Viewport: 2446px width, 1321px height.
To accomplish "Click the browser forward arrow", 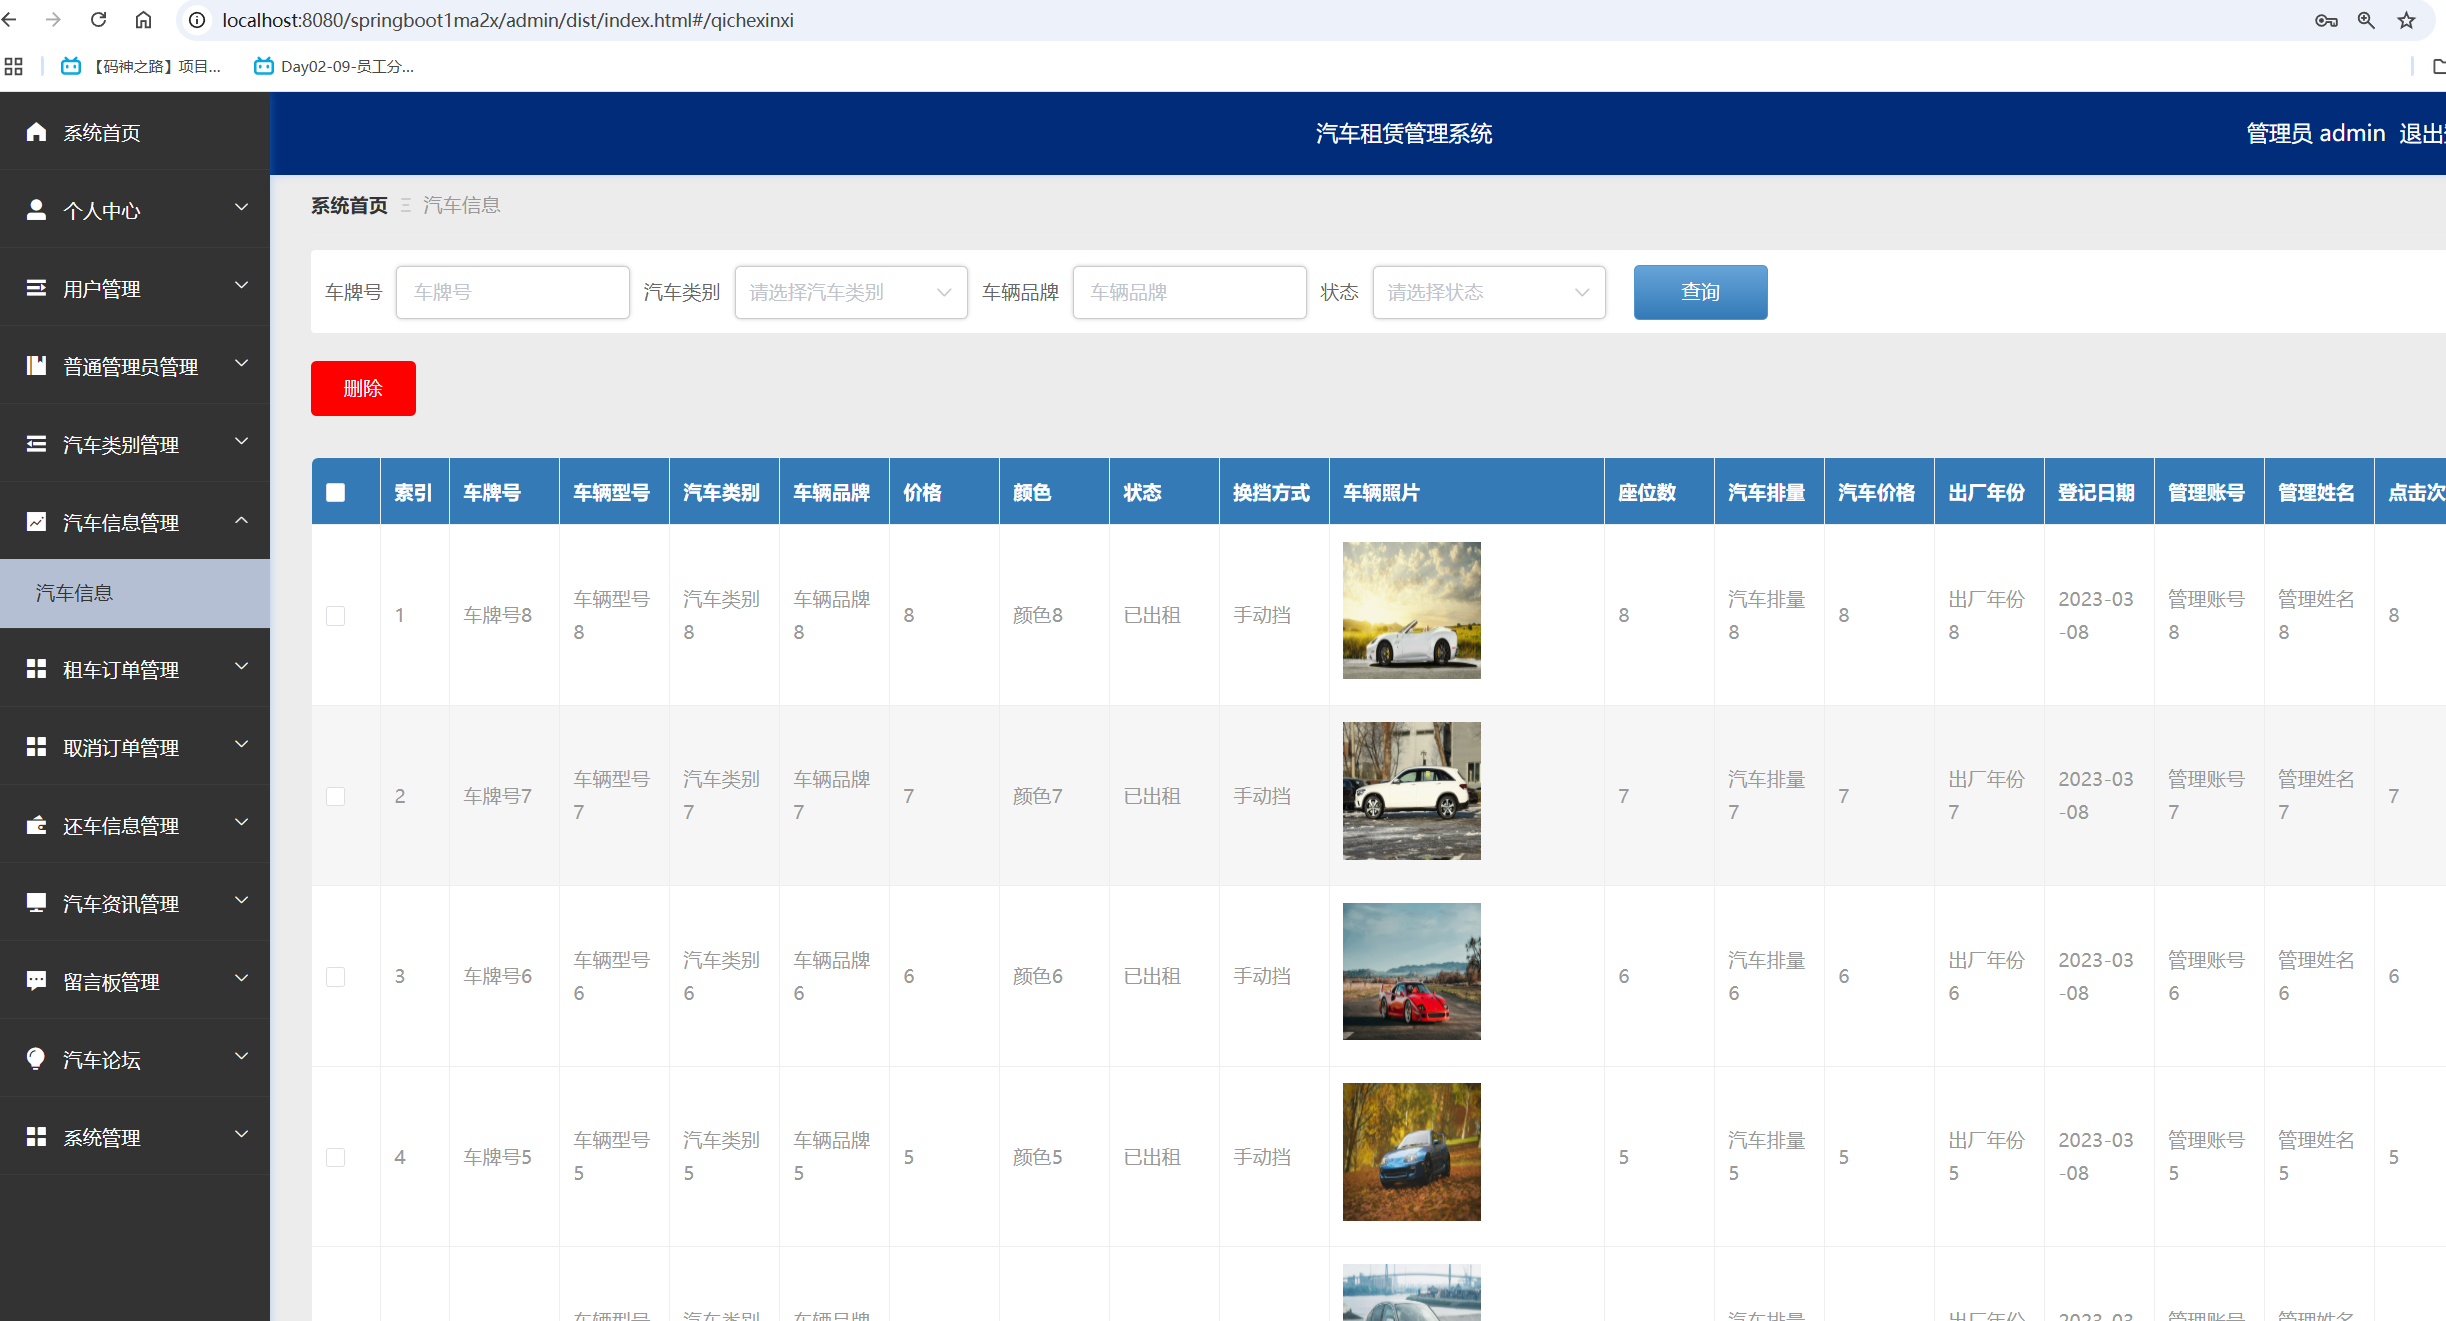I will pyautogui.click(x=54, y=20).
